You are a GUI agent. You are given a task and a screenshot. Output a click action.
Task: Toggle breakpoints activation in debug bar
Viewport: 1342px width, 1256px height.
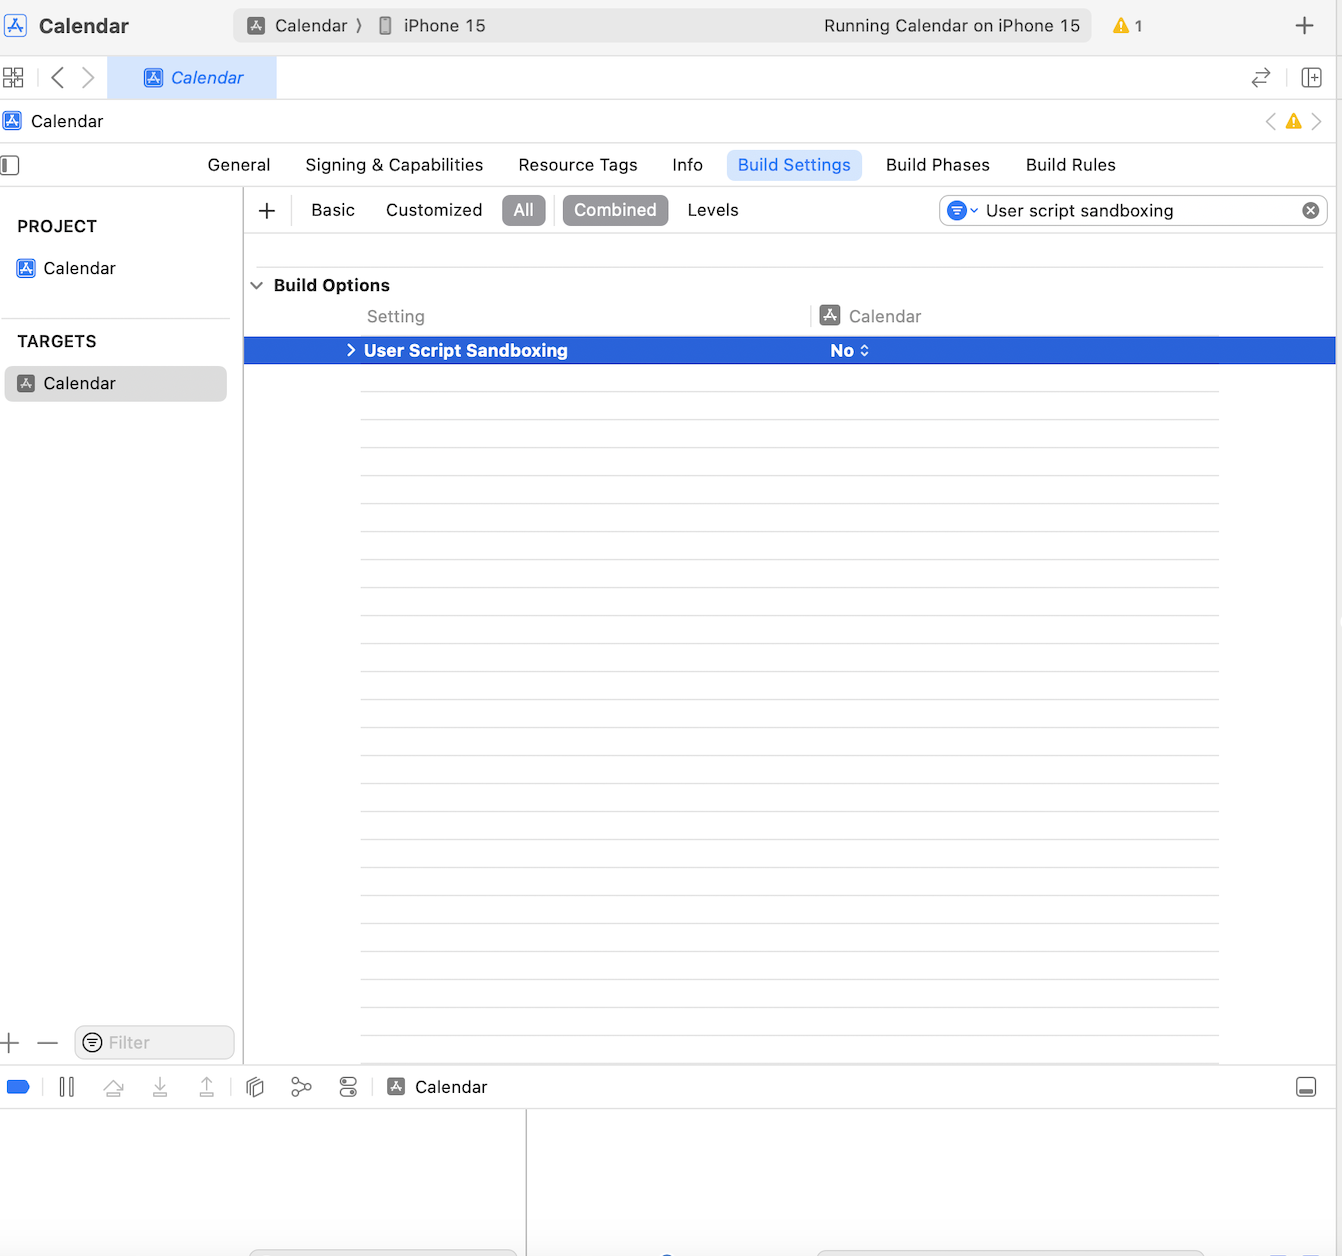point(18,1087)
